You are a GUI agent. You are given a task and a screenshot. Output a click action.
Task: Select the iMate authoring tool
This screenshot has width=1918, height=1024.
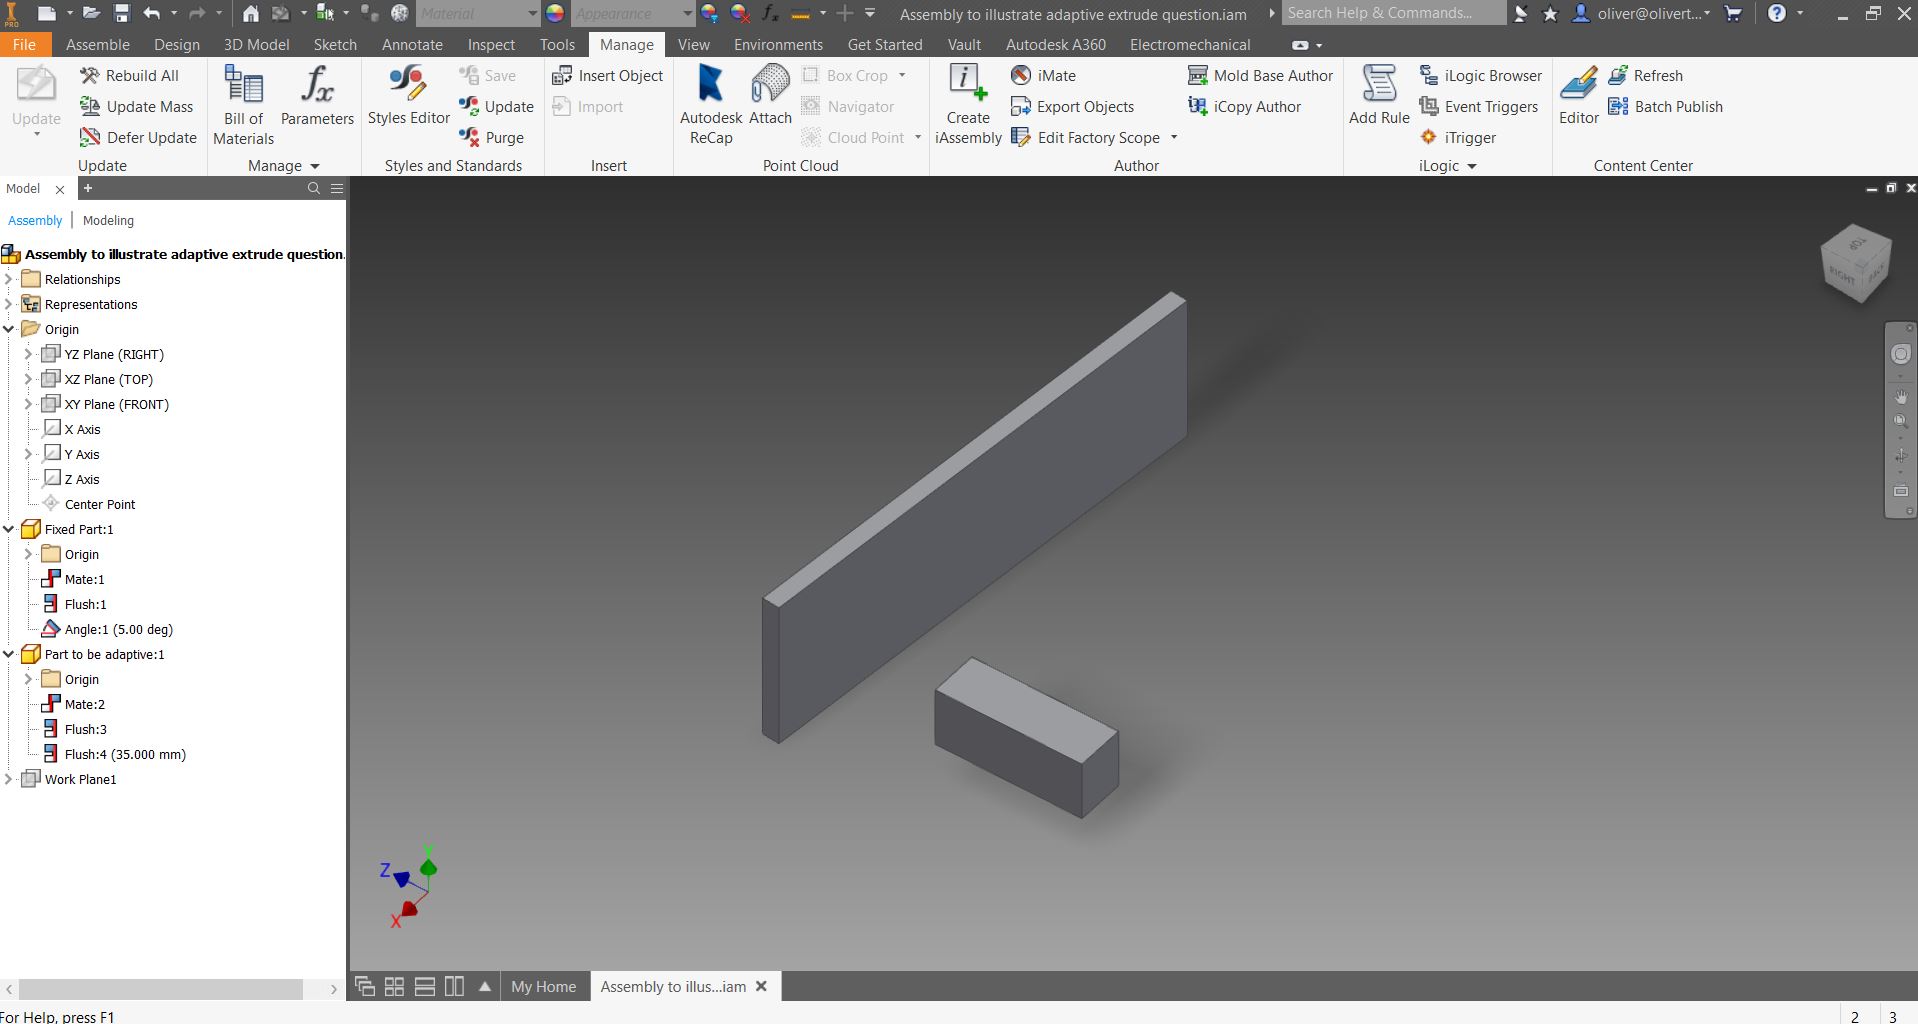point(1021,75)
